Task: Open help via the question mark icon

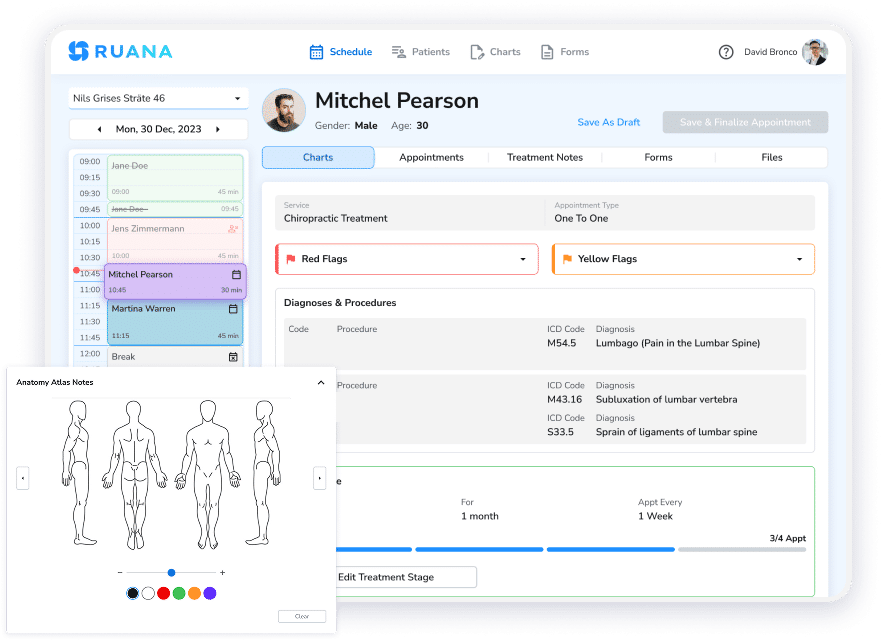Action: (x=726, y=51)
